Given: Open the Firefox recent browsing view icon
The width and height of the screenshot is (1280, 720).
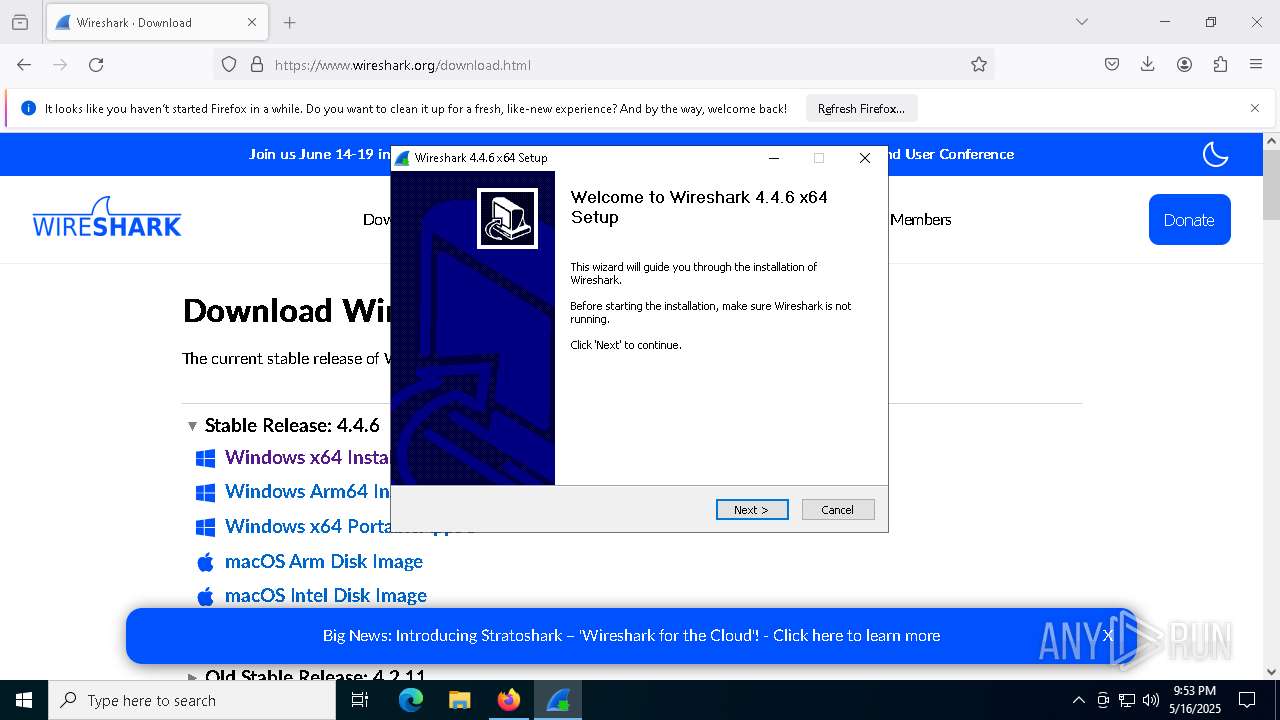Looking at the screenshot, I should (x=20, y=22).
